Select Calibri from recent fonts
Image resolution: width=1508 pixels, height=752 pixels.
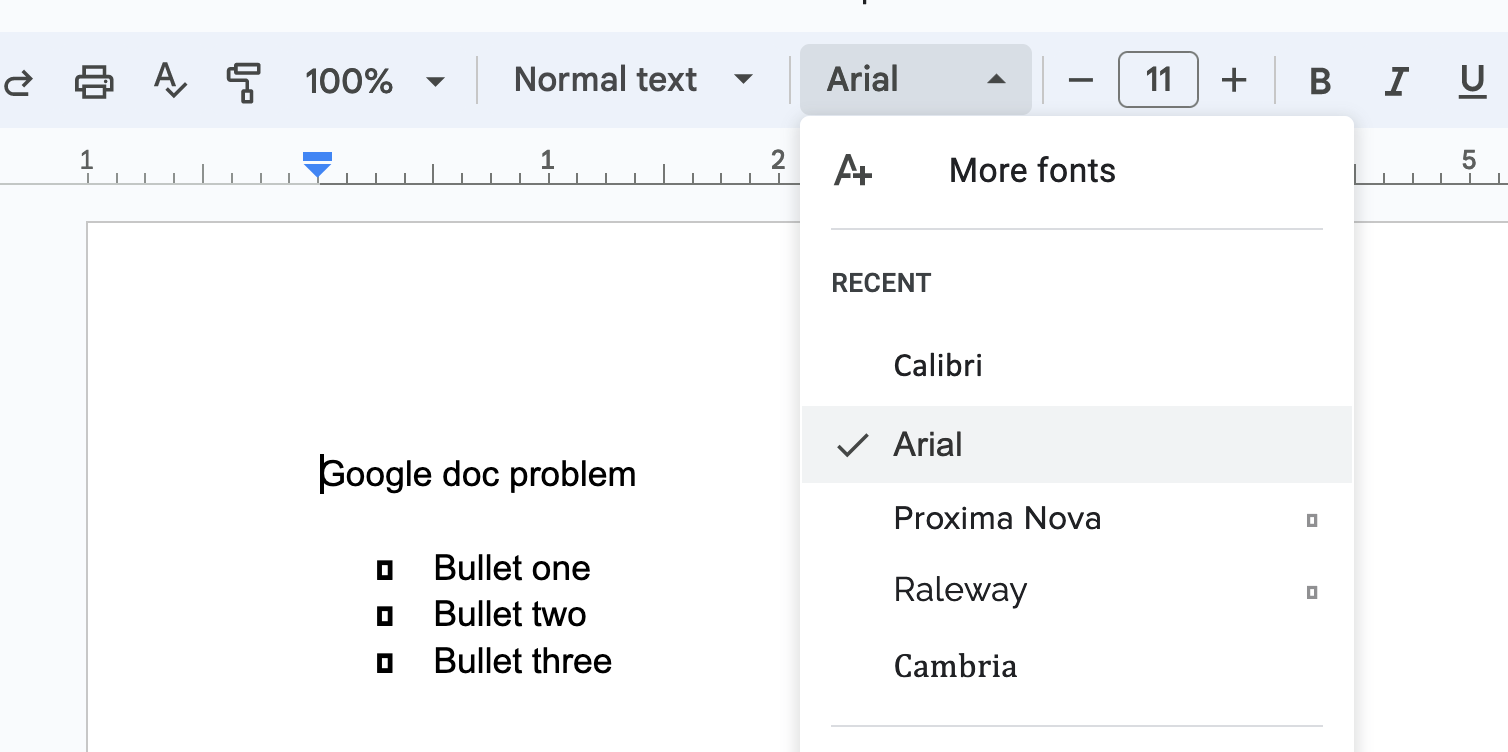(938, 365)
